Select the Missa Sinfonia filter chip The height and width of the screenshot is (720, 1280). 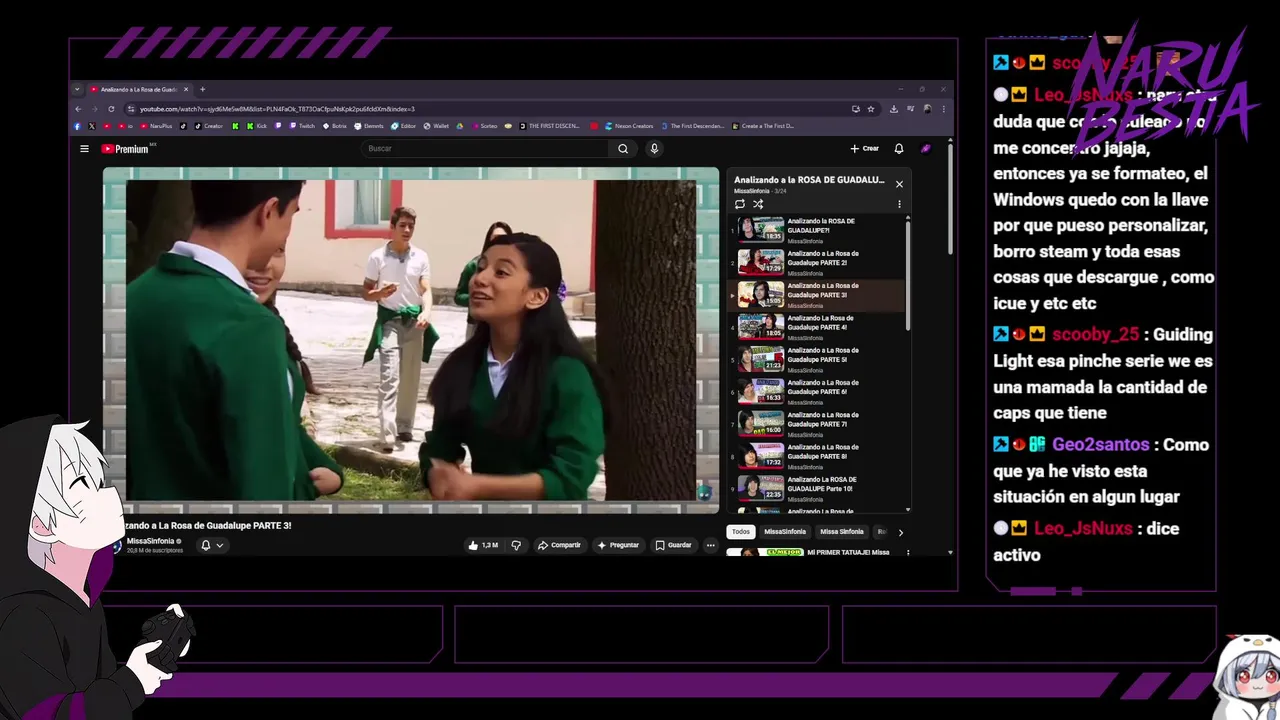(x=842, y=532)
